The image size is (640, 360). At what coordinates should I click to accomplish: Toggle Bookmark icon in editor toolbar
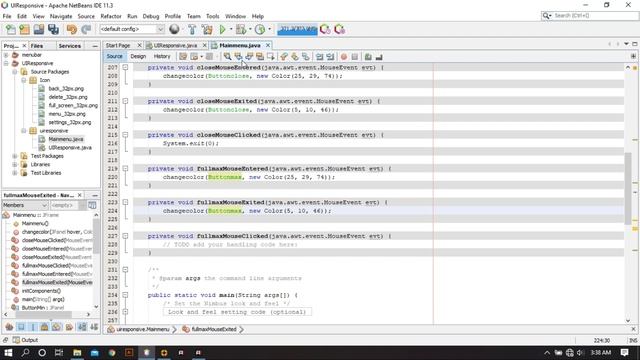coord(305,57)
